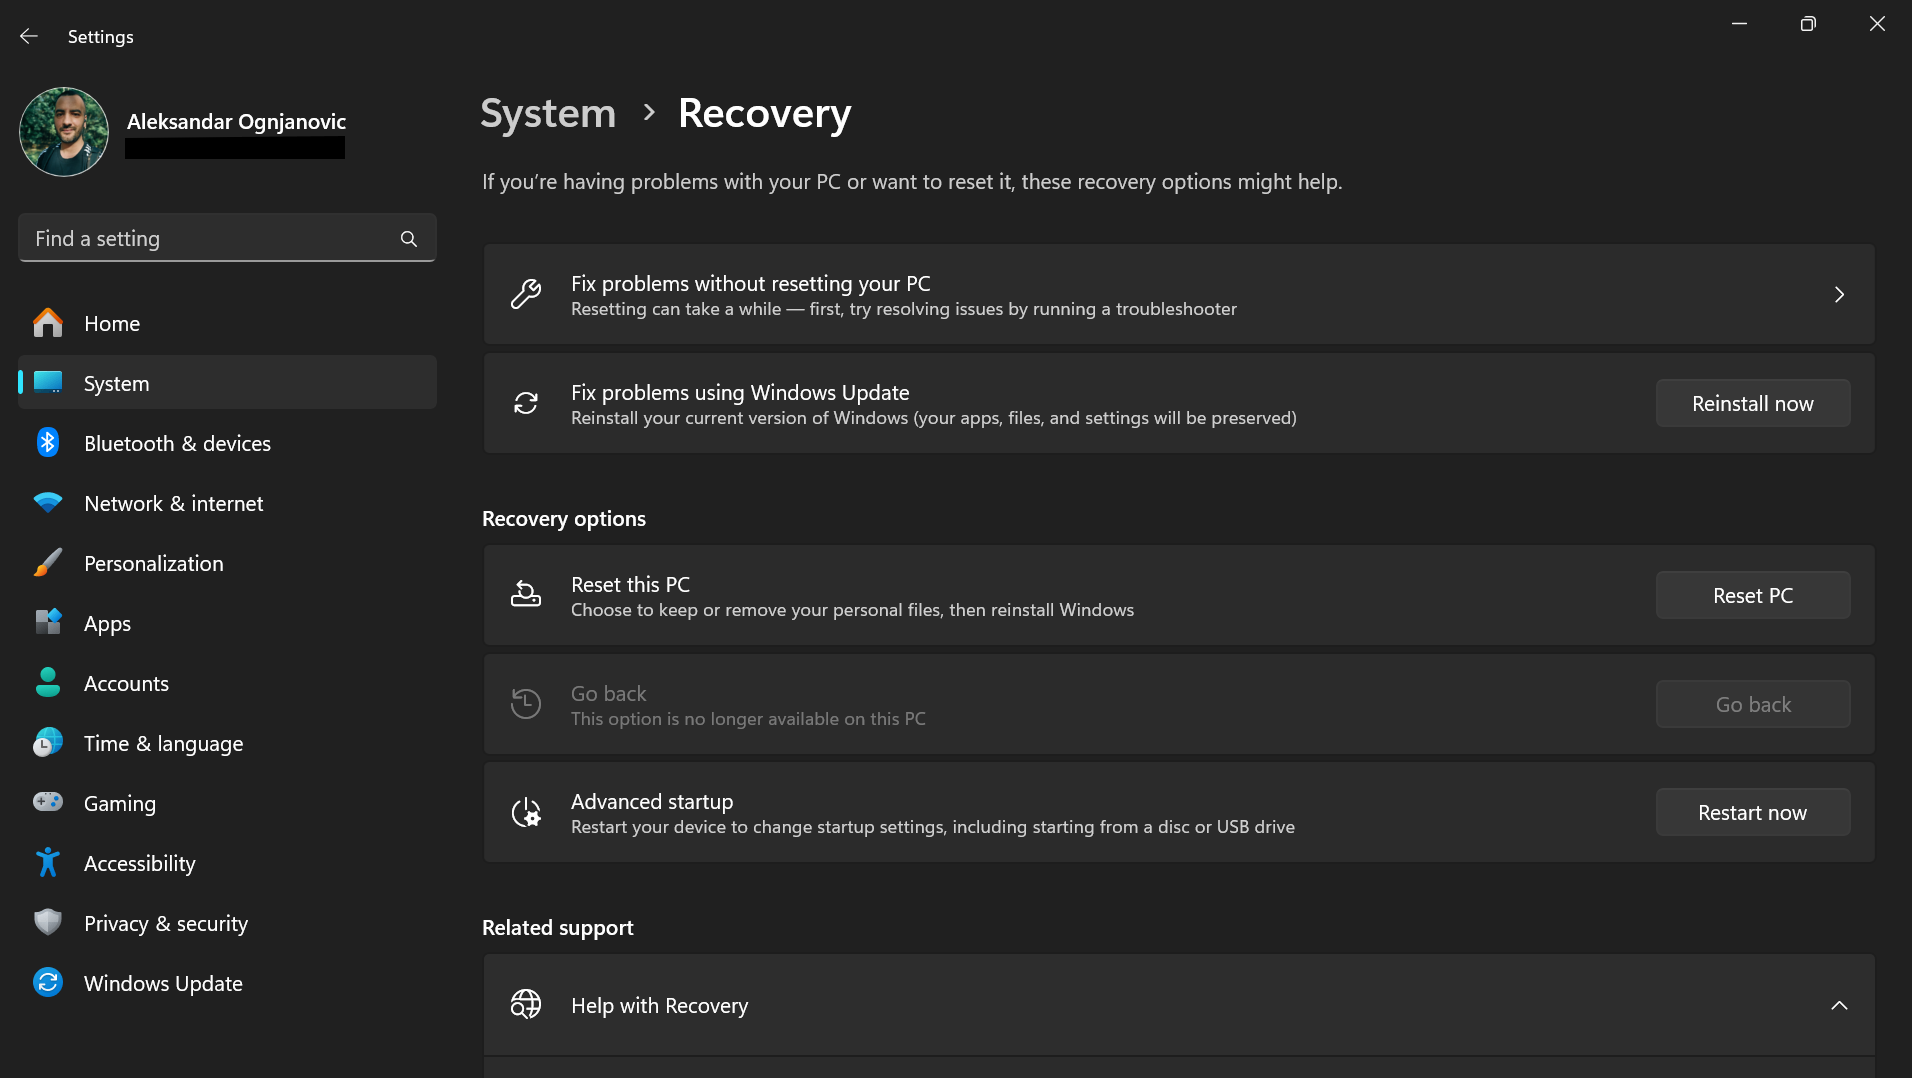Click the Go back history clock icon

tap(526, 704)
